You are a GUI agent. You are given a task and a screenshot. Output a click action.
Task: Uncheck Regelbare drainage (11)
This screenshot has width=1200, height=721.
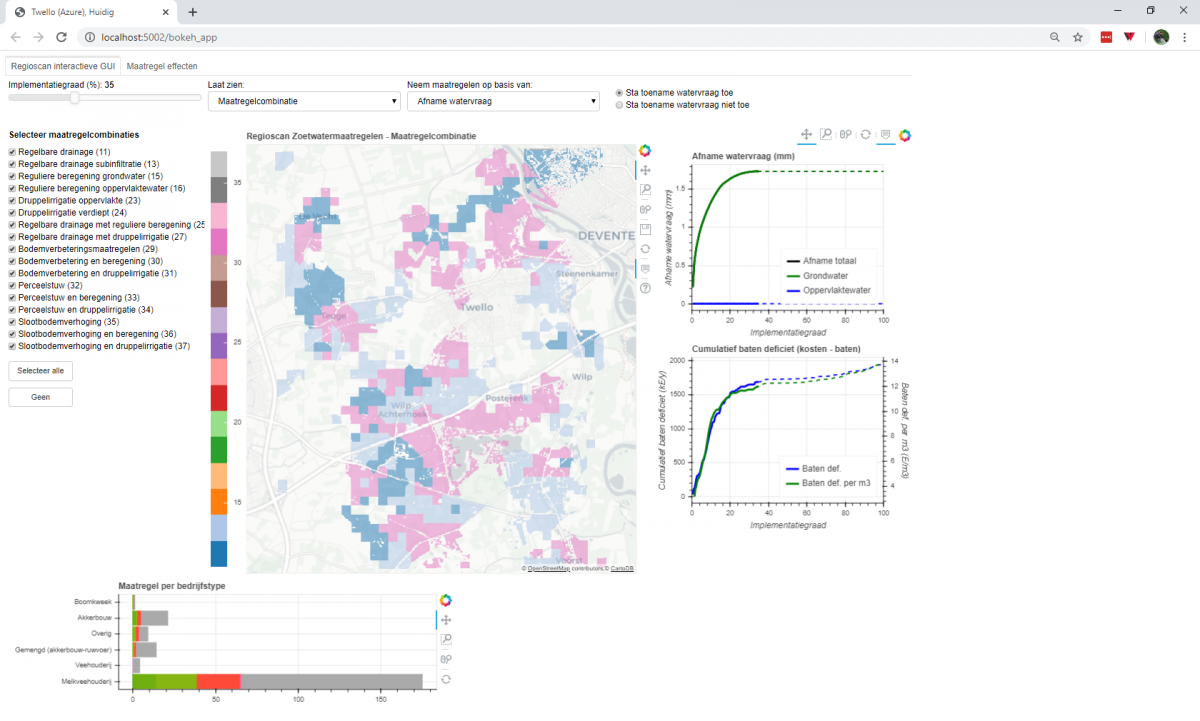pos(12,152)
